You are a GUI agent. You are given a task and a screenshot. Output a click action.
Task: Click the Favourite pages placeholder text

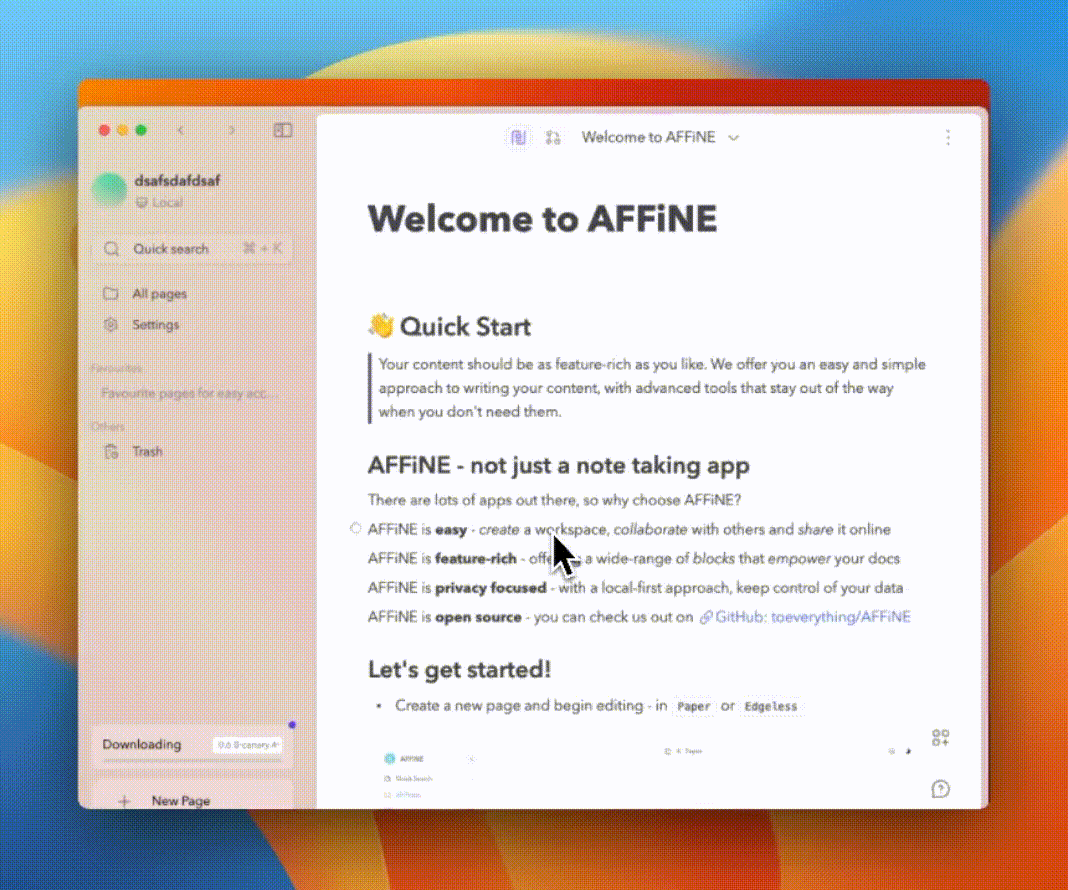(x=189, y=393)
